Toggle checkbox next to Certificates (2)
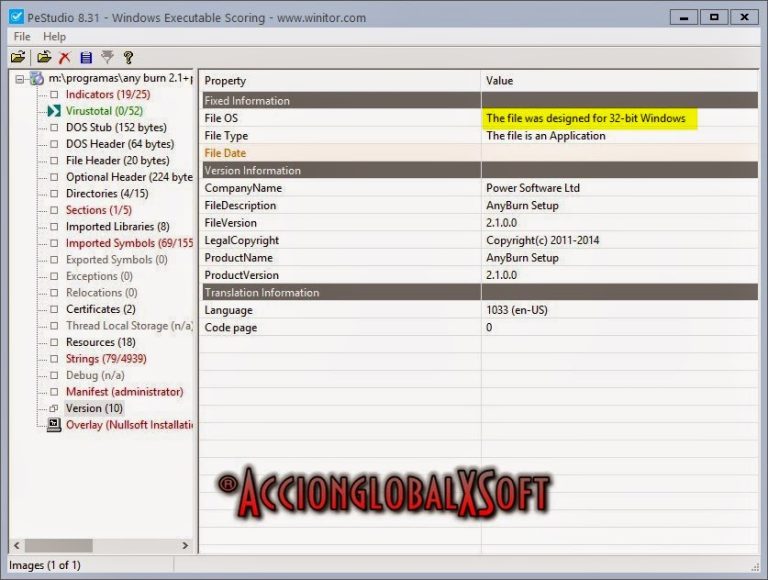 (54, 309)
